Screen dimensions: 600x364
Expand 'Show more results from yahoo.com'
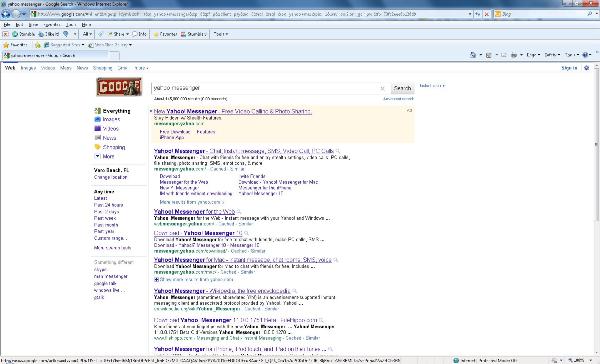pos(194,279)
